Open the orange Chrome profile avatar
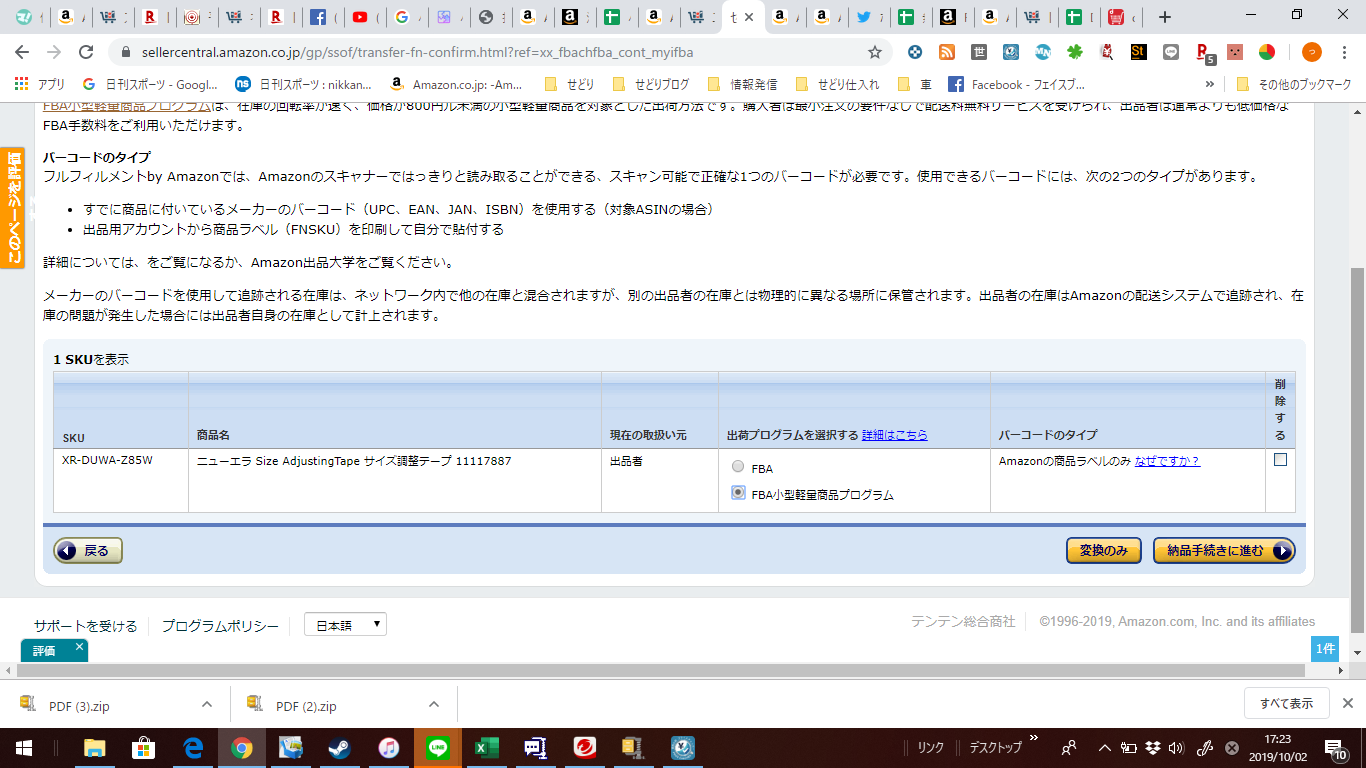The width and height of the screenshot is (1366, 768). (1311, 52)
